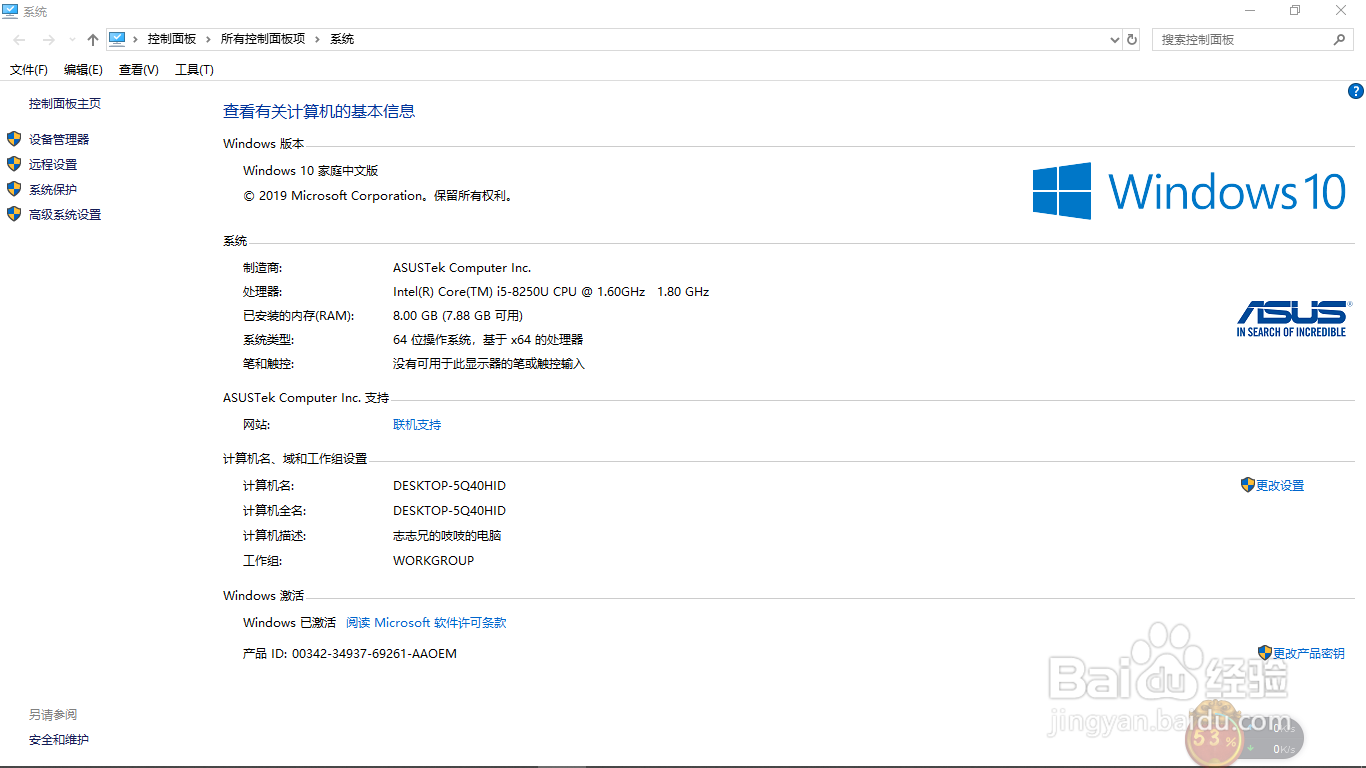Select computer name DESKTOP-5Q40HID beside 计算机名
This screenshot has height=768, width=1366.
point(449,486)
